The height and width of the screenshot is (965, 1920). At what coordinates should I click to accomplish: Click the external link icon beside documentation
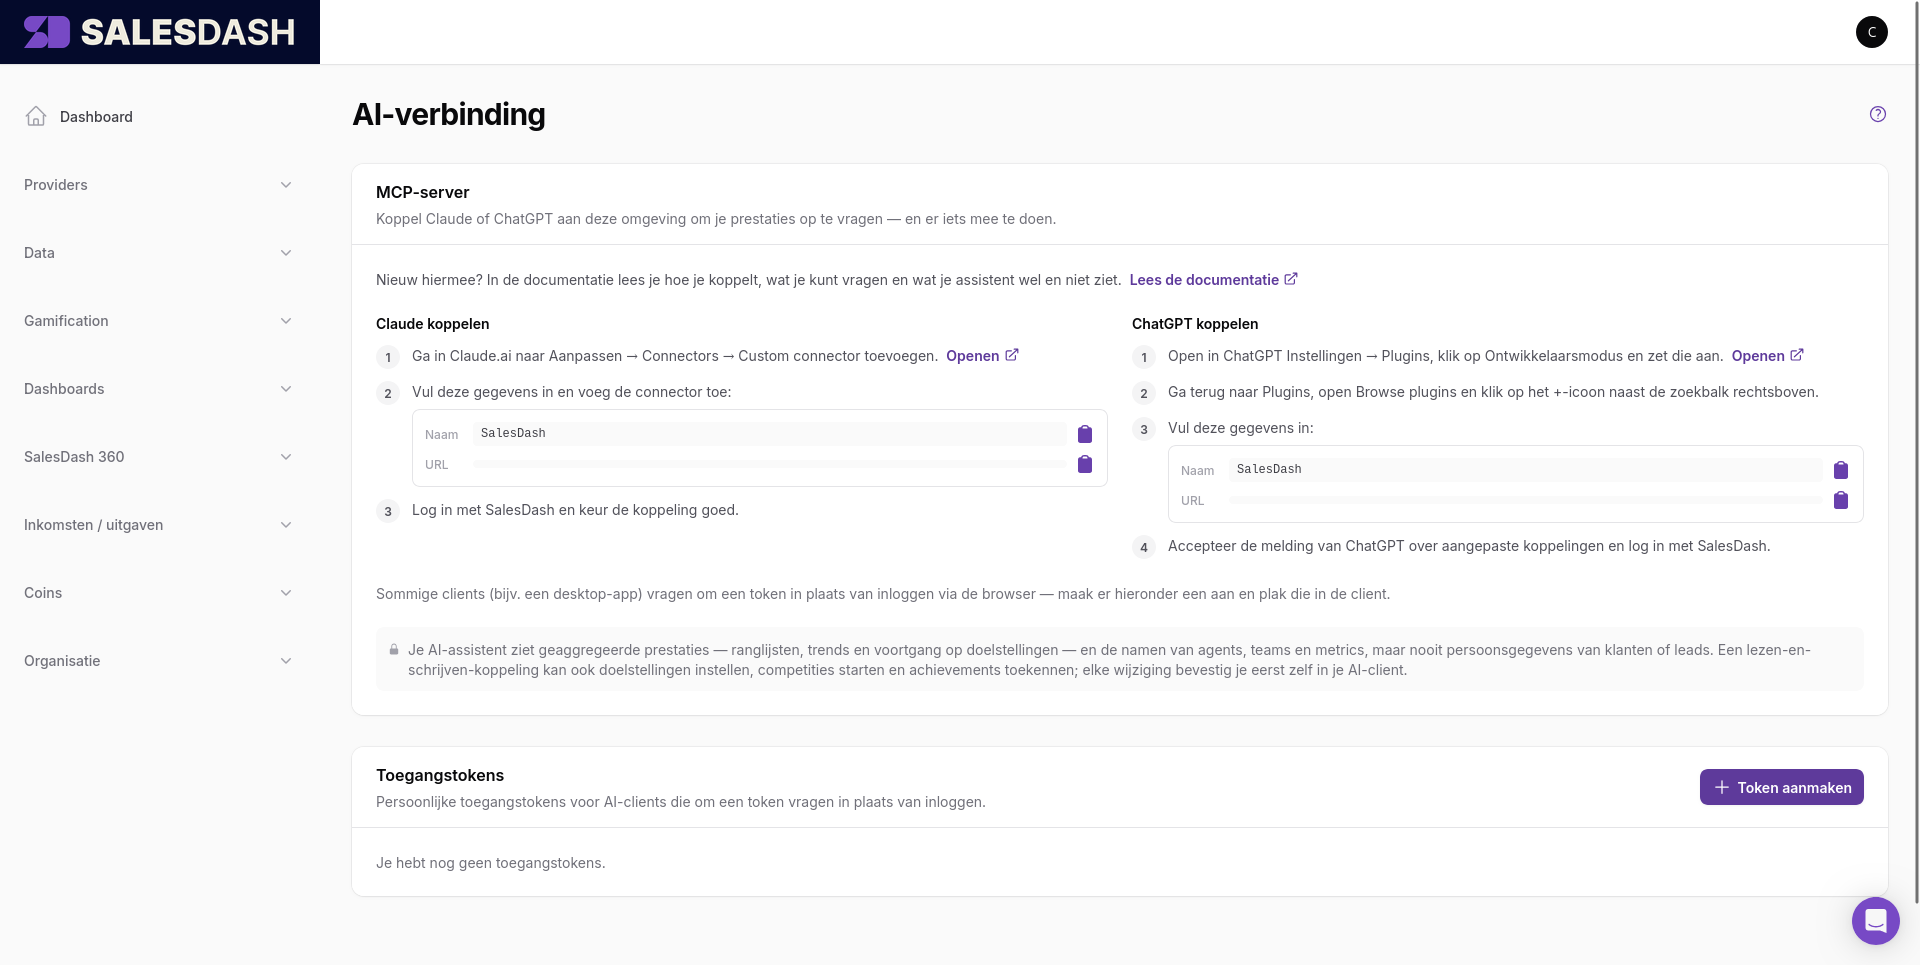tap(1291, 279)
